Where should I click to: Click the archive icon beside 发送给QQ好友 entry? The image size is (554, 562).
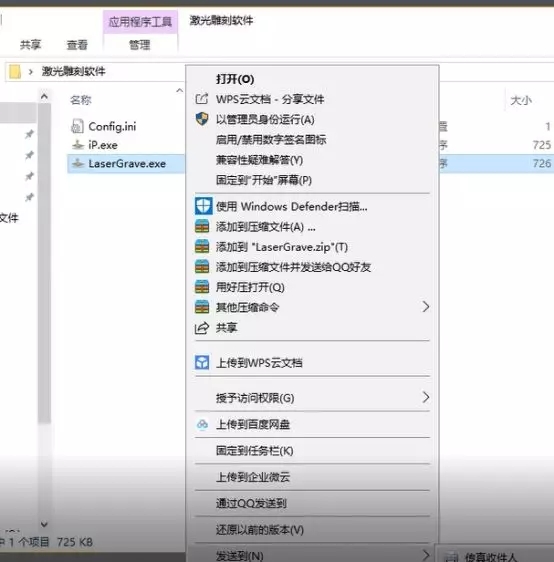coord(202,267)
